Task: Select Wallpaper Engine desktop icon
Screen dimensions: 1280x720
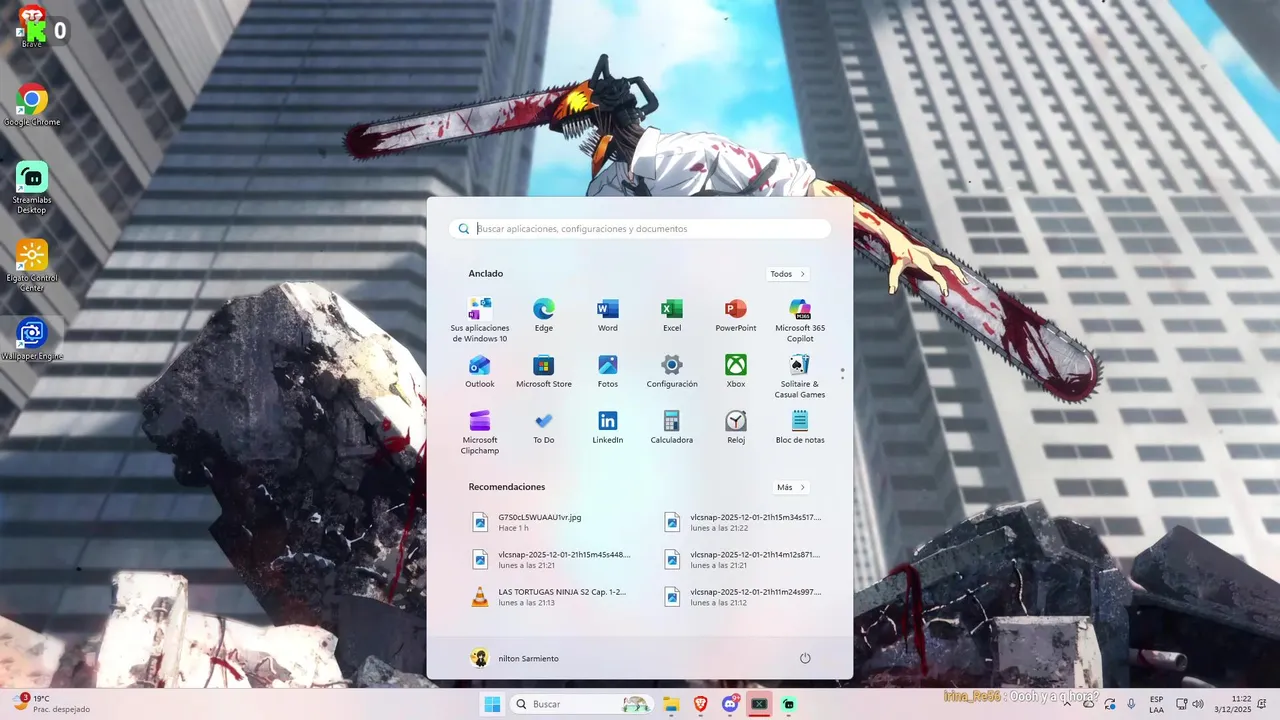Action: click(x=32, y=339)
